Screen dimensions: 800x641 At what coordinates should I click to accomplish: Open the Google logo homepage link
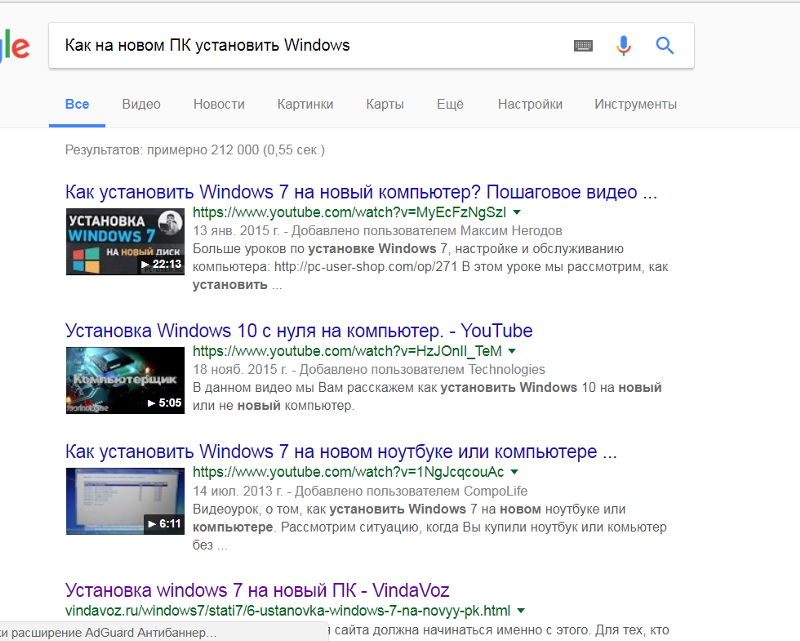[14, 47]
